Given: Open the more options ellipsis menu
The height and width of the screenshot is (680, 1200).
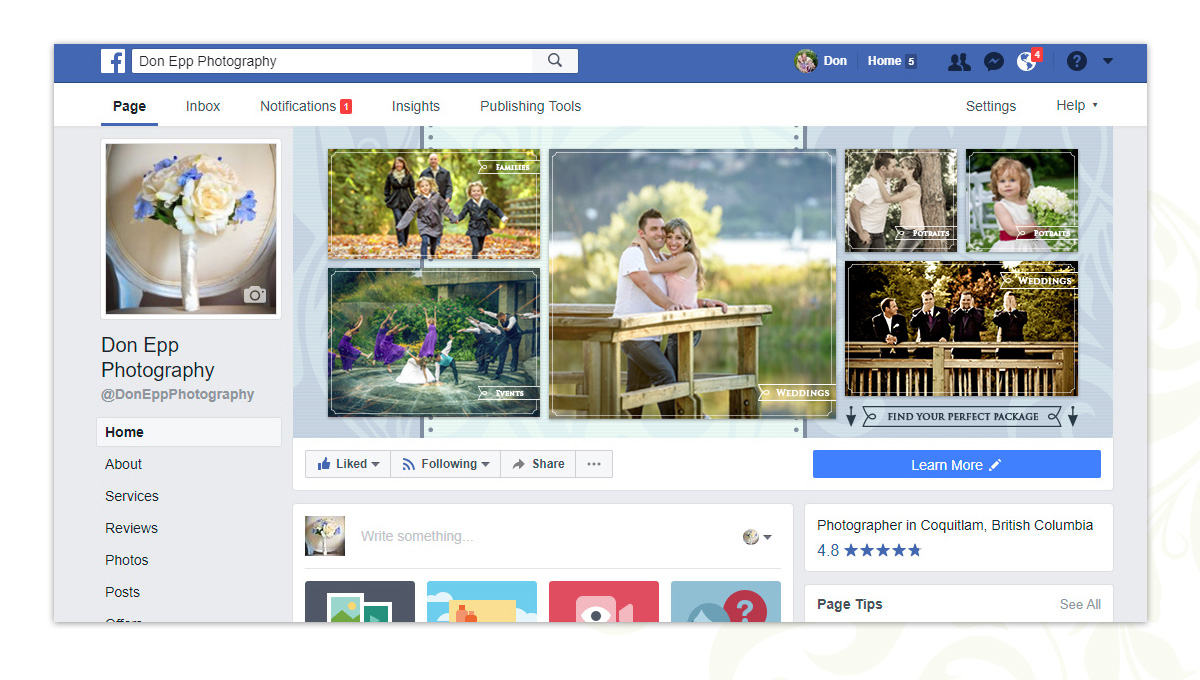Looking at the screenshot, I should point(594,463).
